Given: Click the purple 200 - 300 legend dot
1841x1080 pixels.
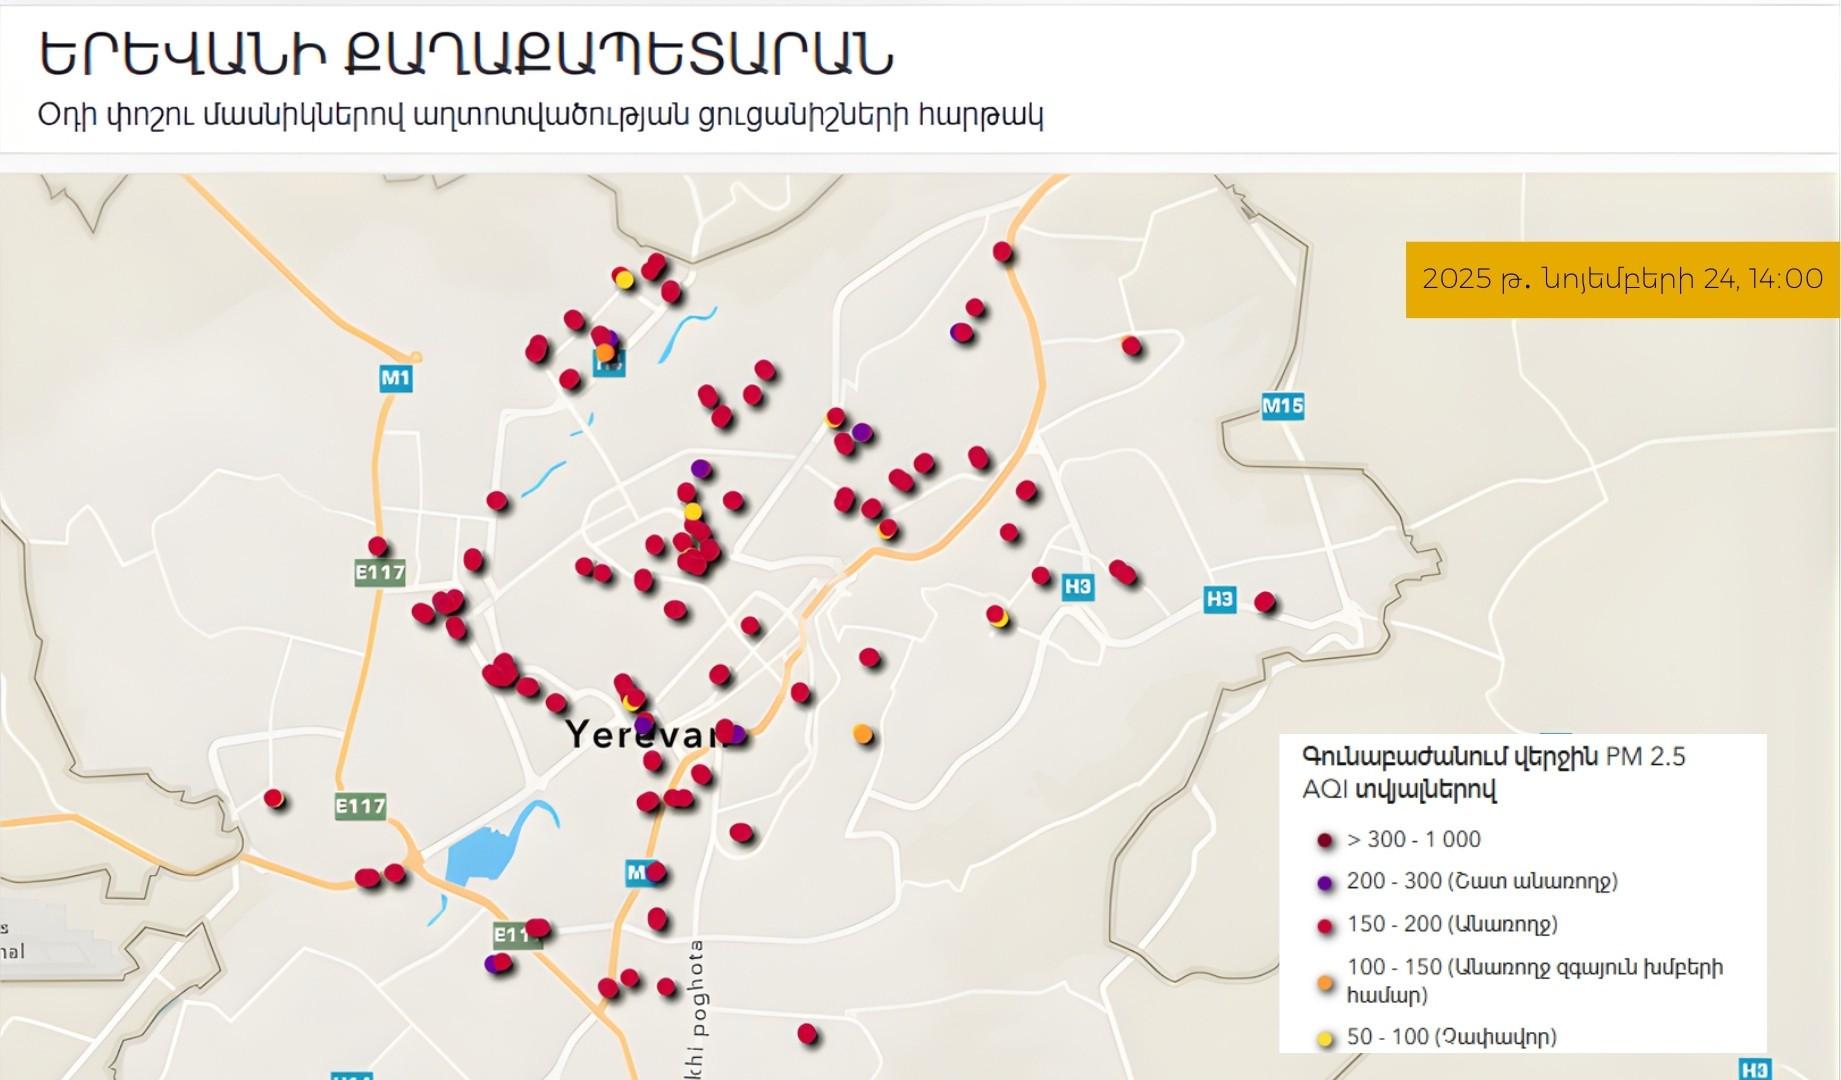Looking at the screenshot, I should tap(1326, 883).
